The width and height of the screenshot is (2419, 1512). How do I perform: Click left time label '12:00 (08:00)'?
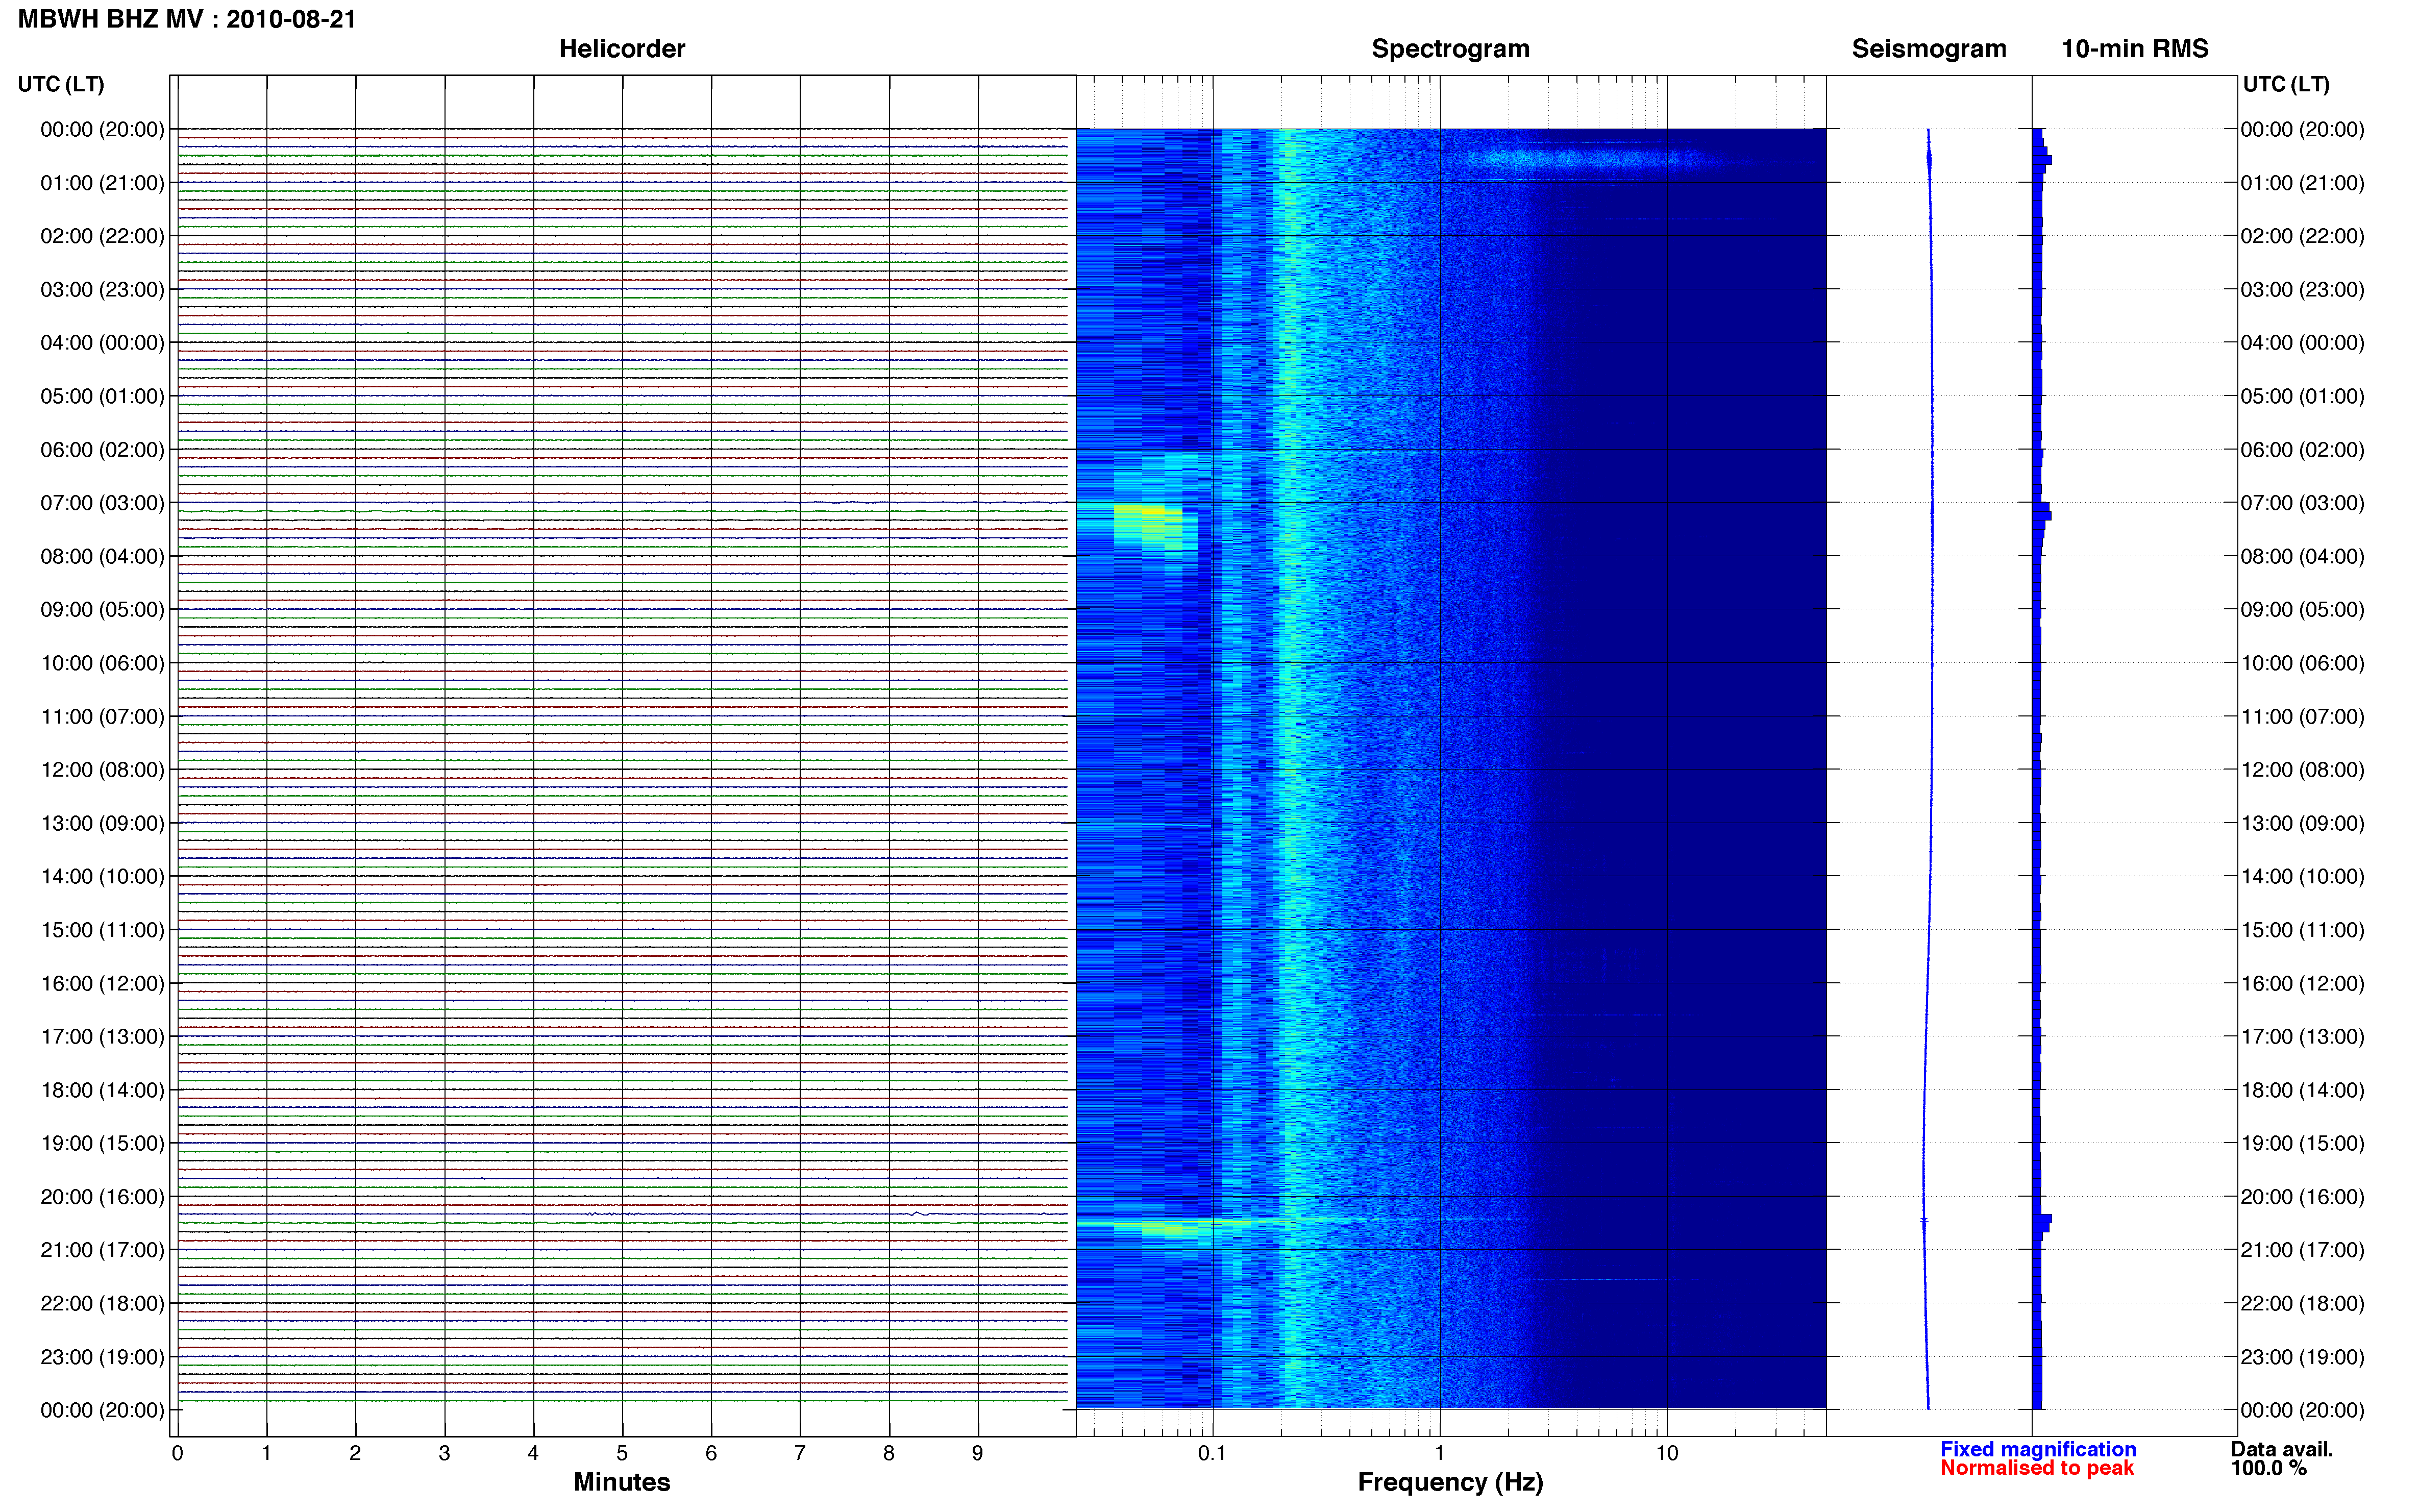[102, 770]
